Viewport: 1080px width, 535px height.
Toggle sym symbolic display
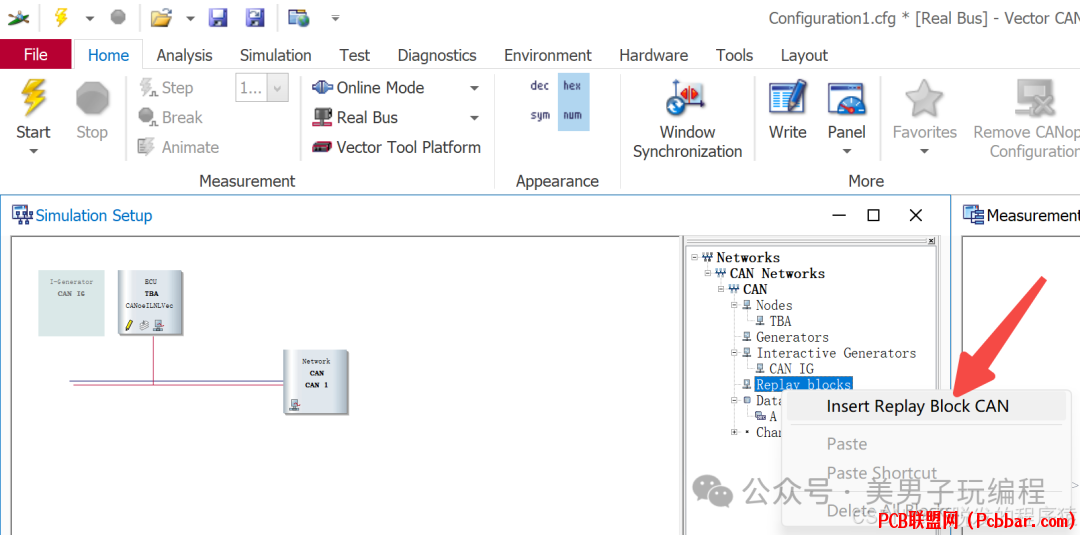[x=540, y=115]
